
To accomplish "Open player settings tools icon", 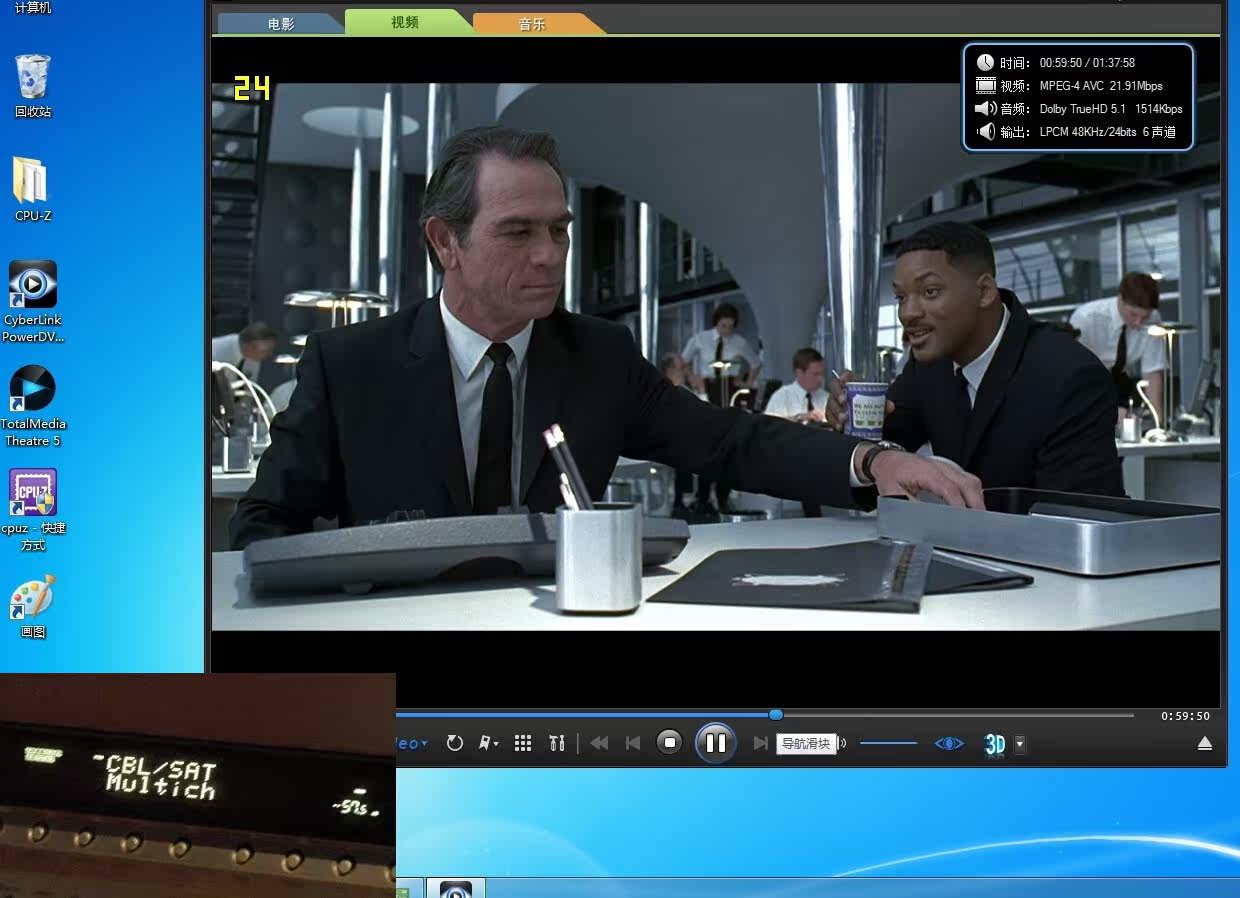I will click(x=557, y=743).
